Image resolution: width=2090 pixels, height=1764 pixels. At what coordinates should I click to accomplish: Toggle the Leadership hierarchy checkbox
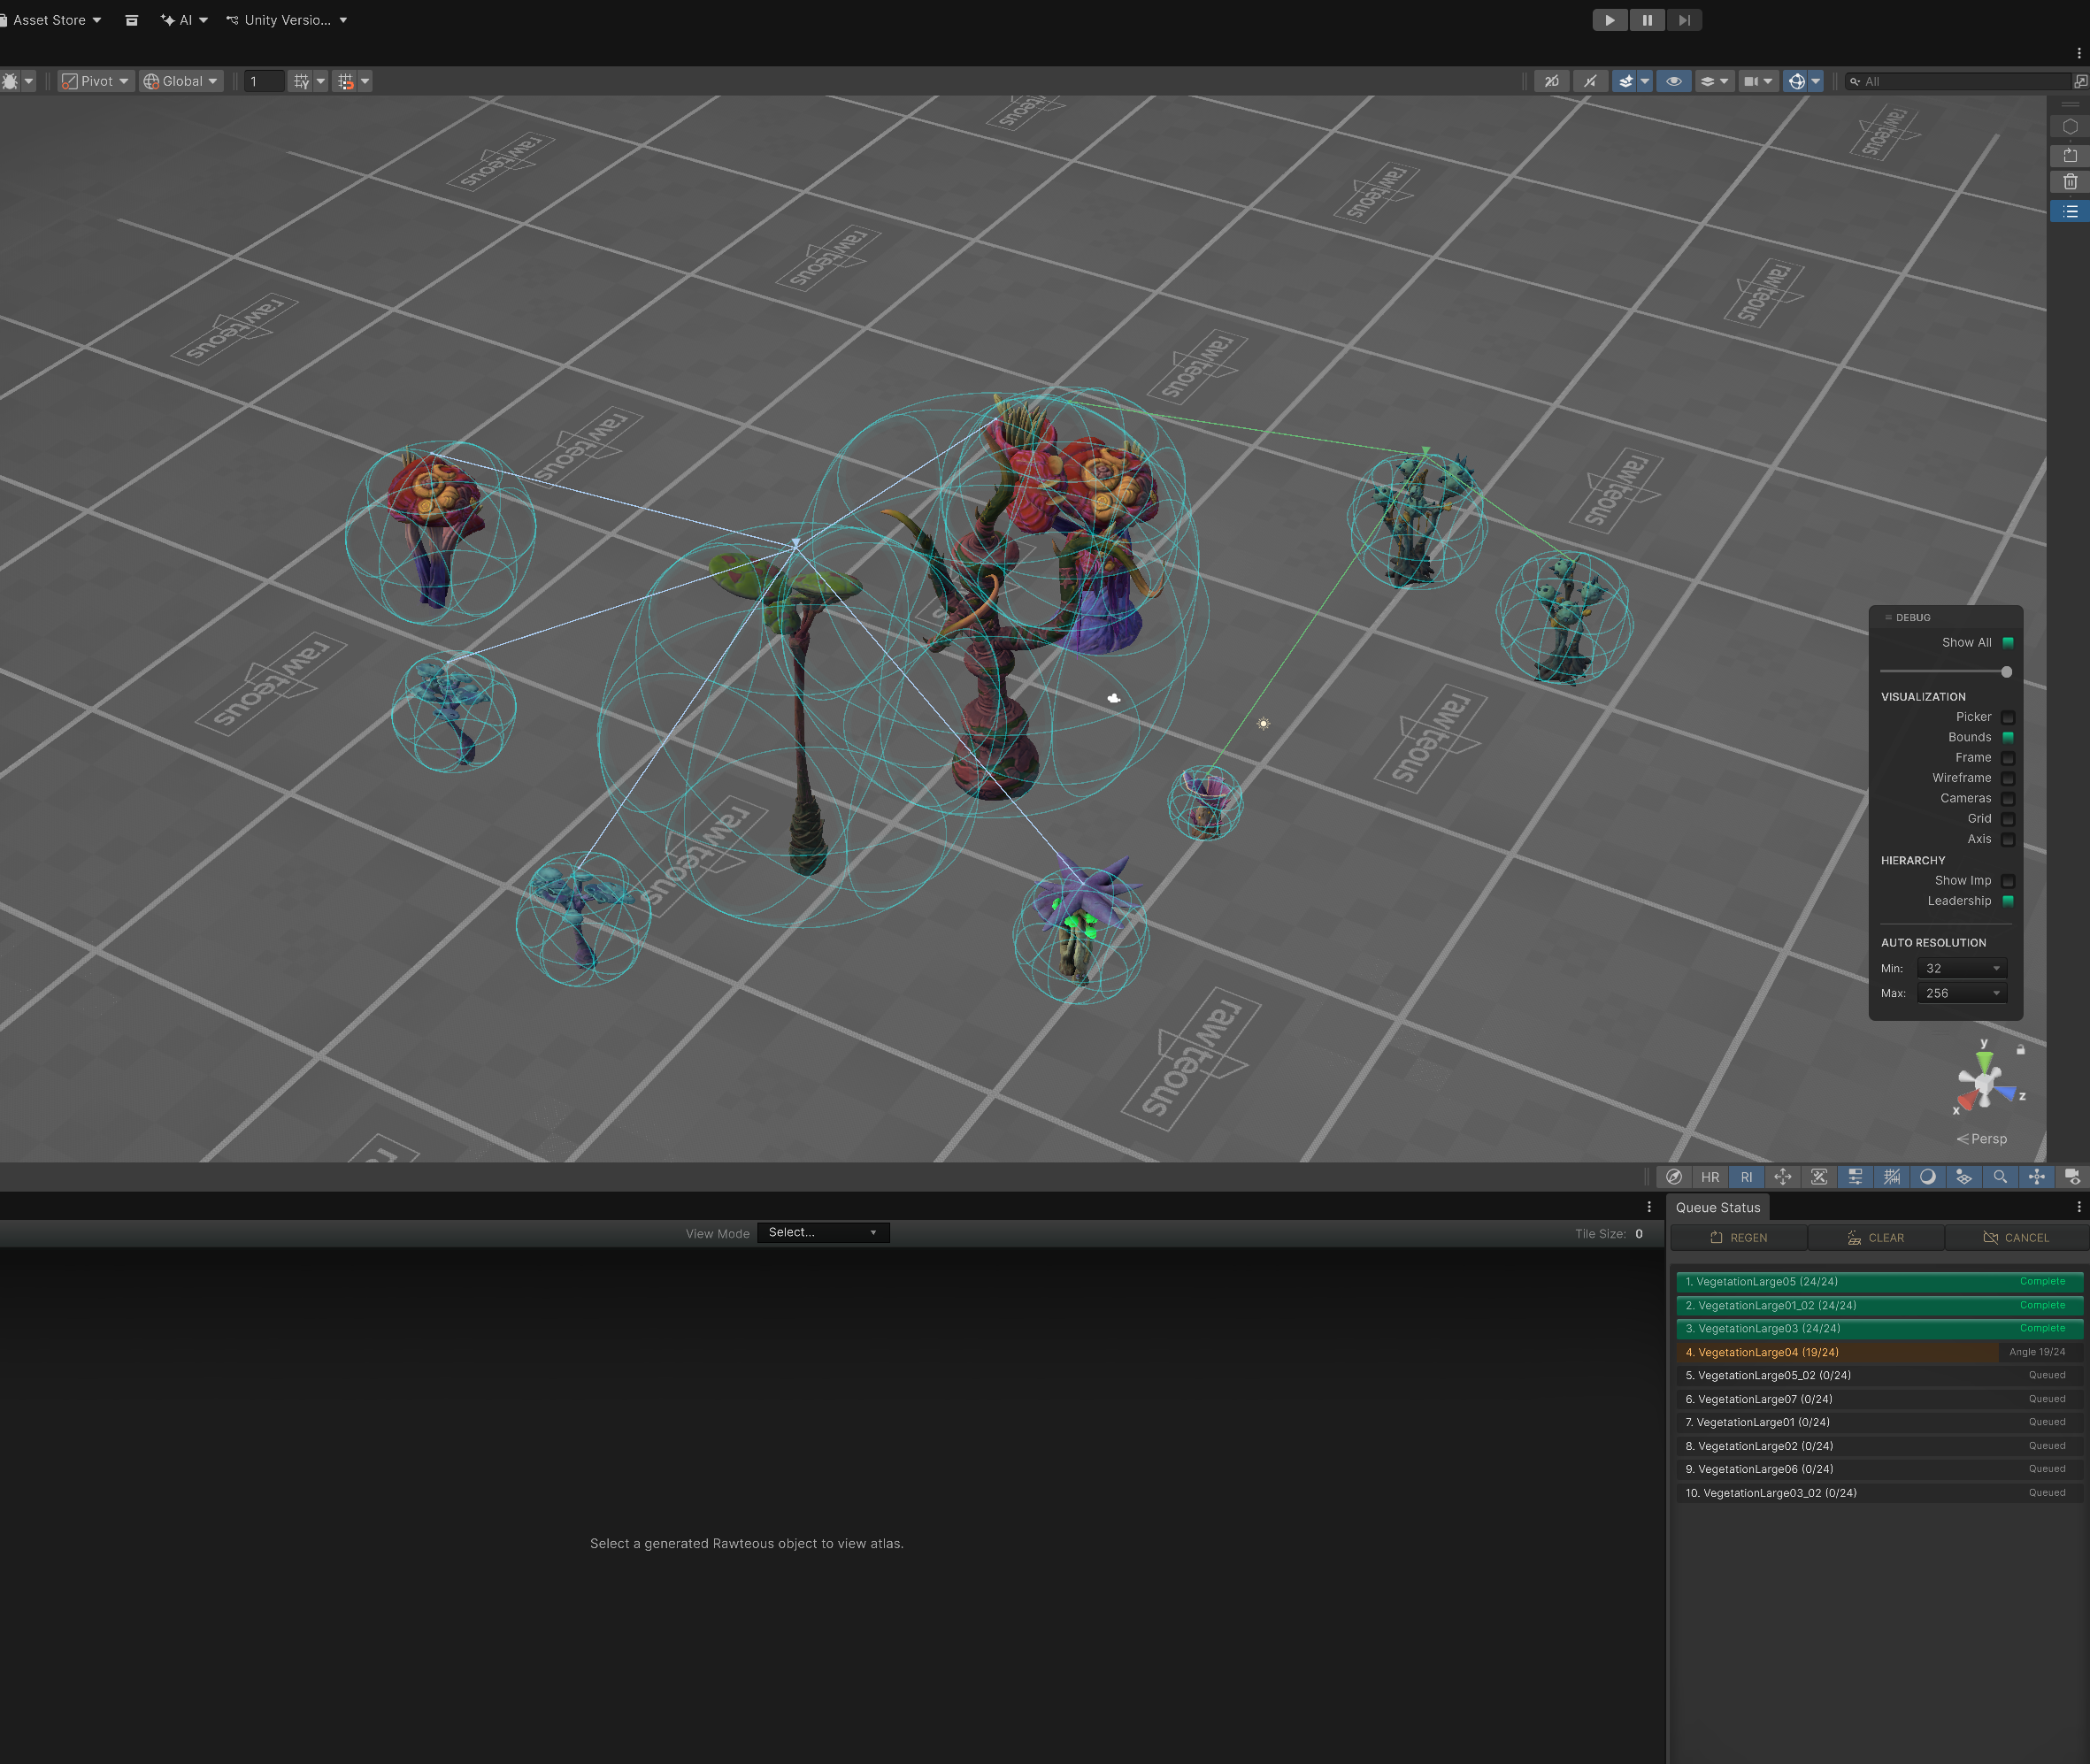[2007, 901]
